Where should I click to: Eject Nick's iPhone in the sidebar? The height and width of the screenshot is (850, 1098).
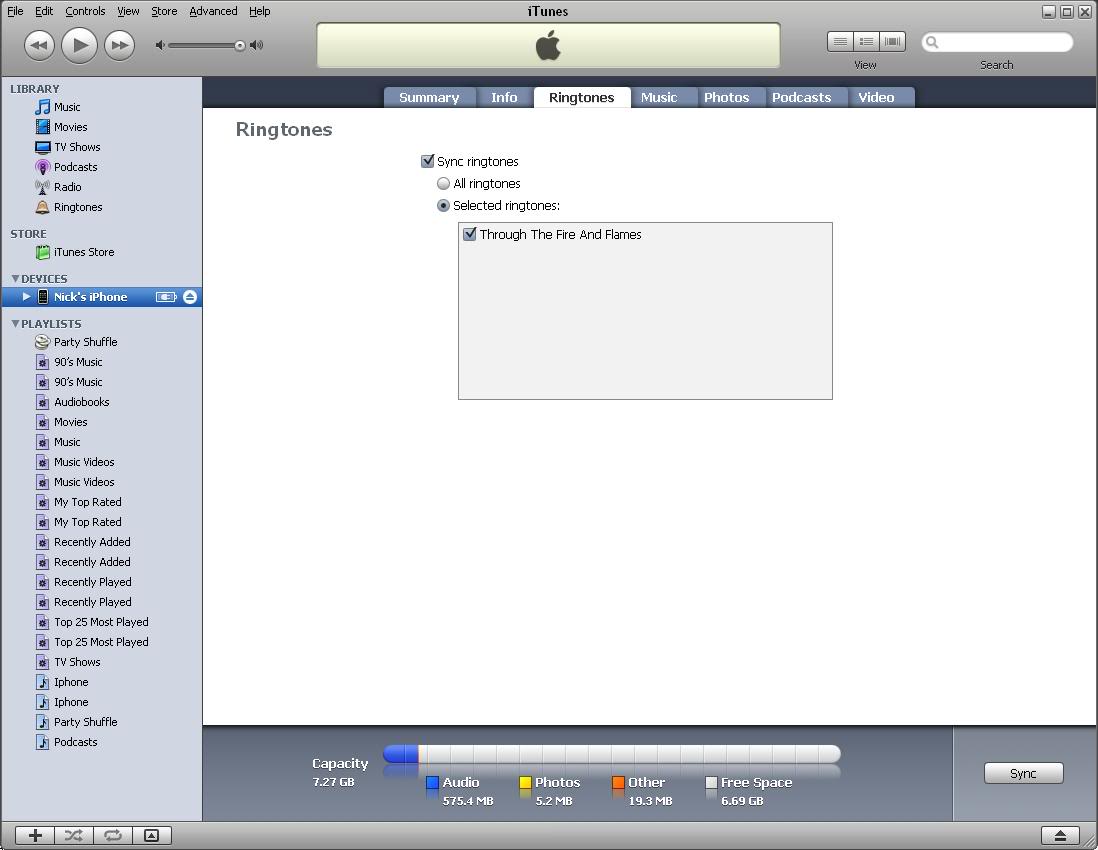click(x=190, y=297)
